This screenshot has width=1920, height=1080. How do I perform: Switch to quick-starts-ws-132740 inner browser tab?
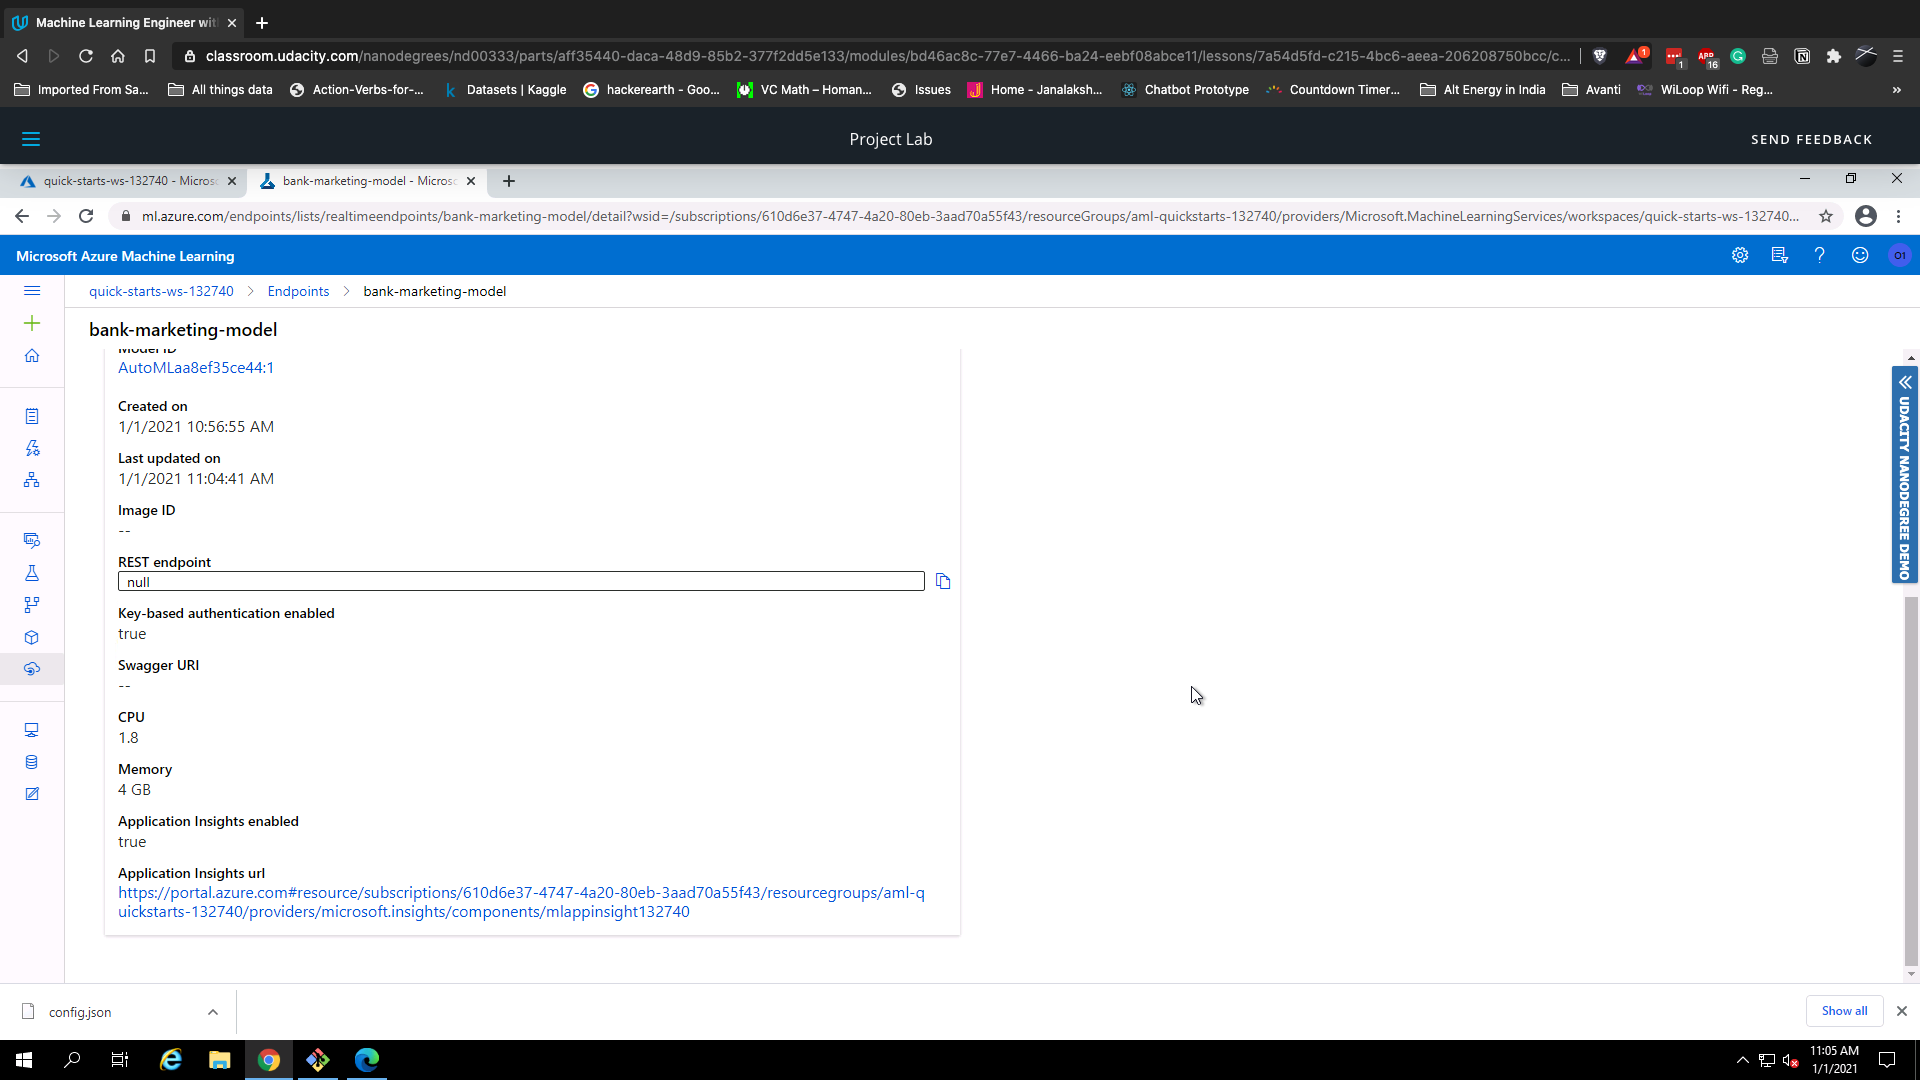coord(128,181)
